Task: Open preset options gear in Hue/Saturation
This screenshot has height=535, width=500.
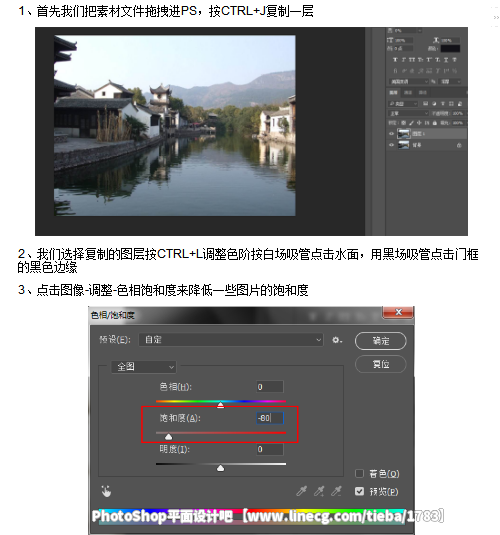Action: [337, 340]
